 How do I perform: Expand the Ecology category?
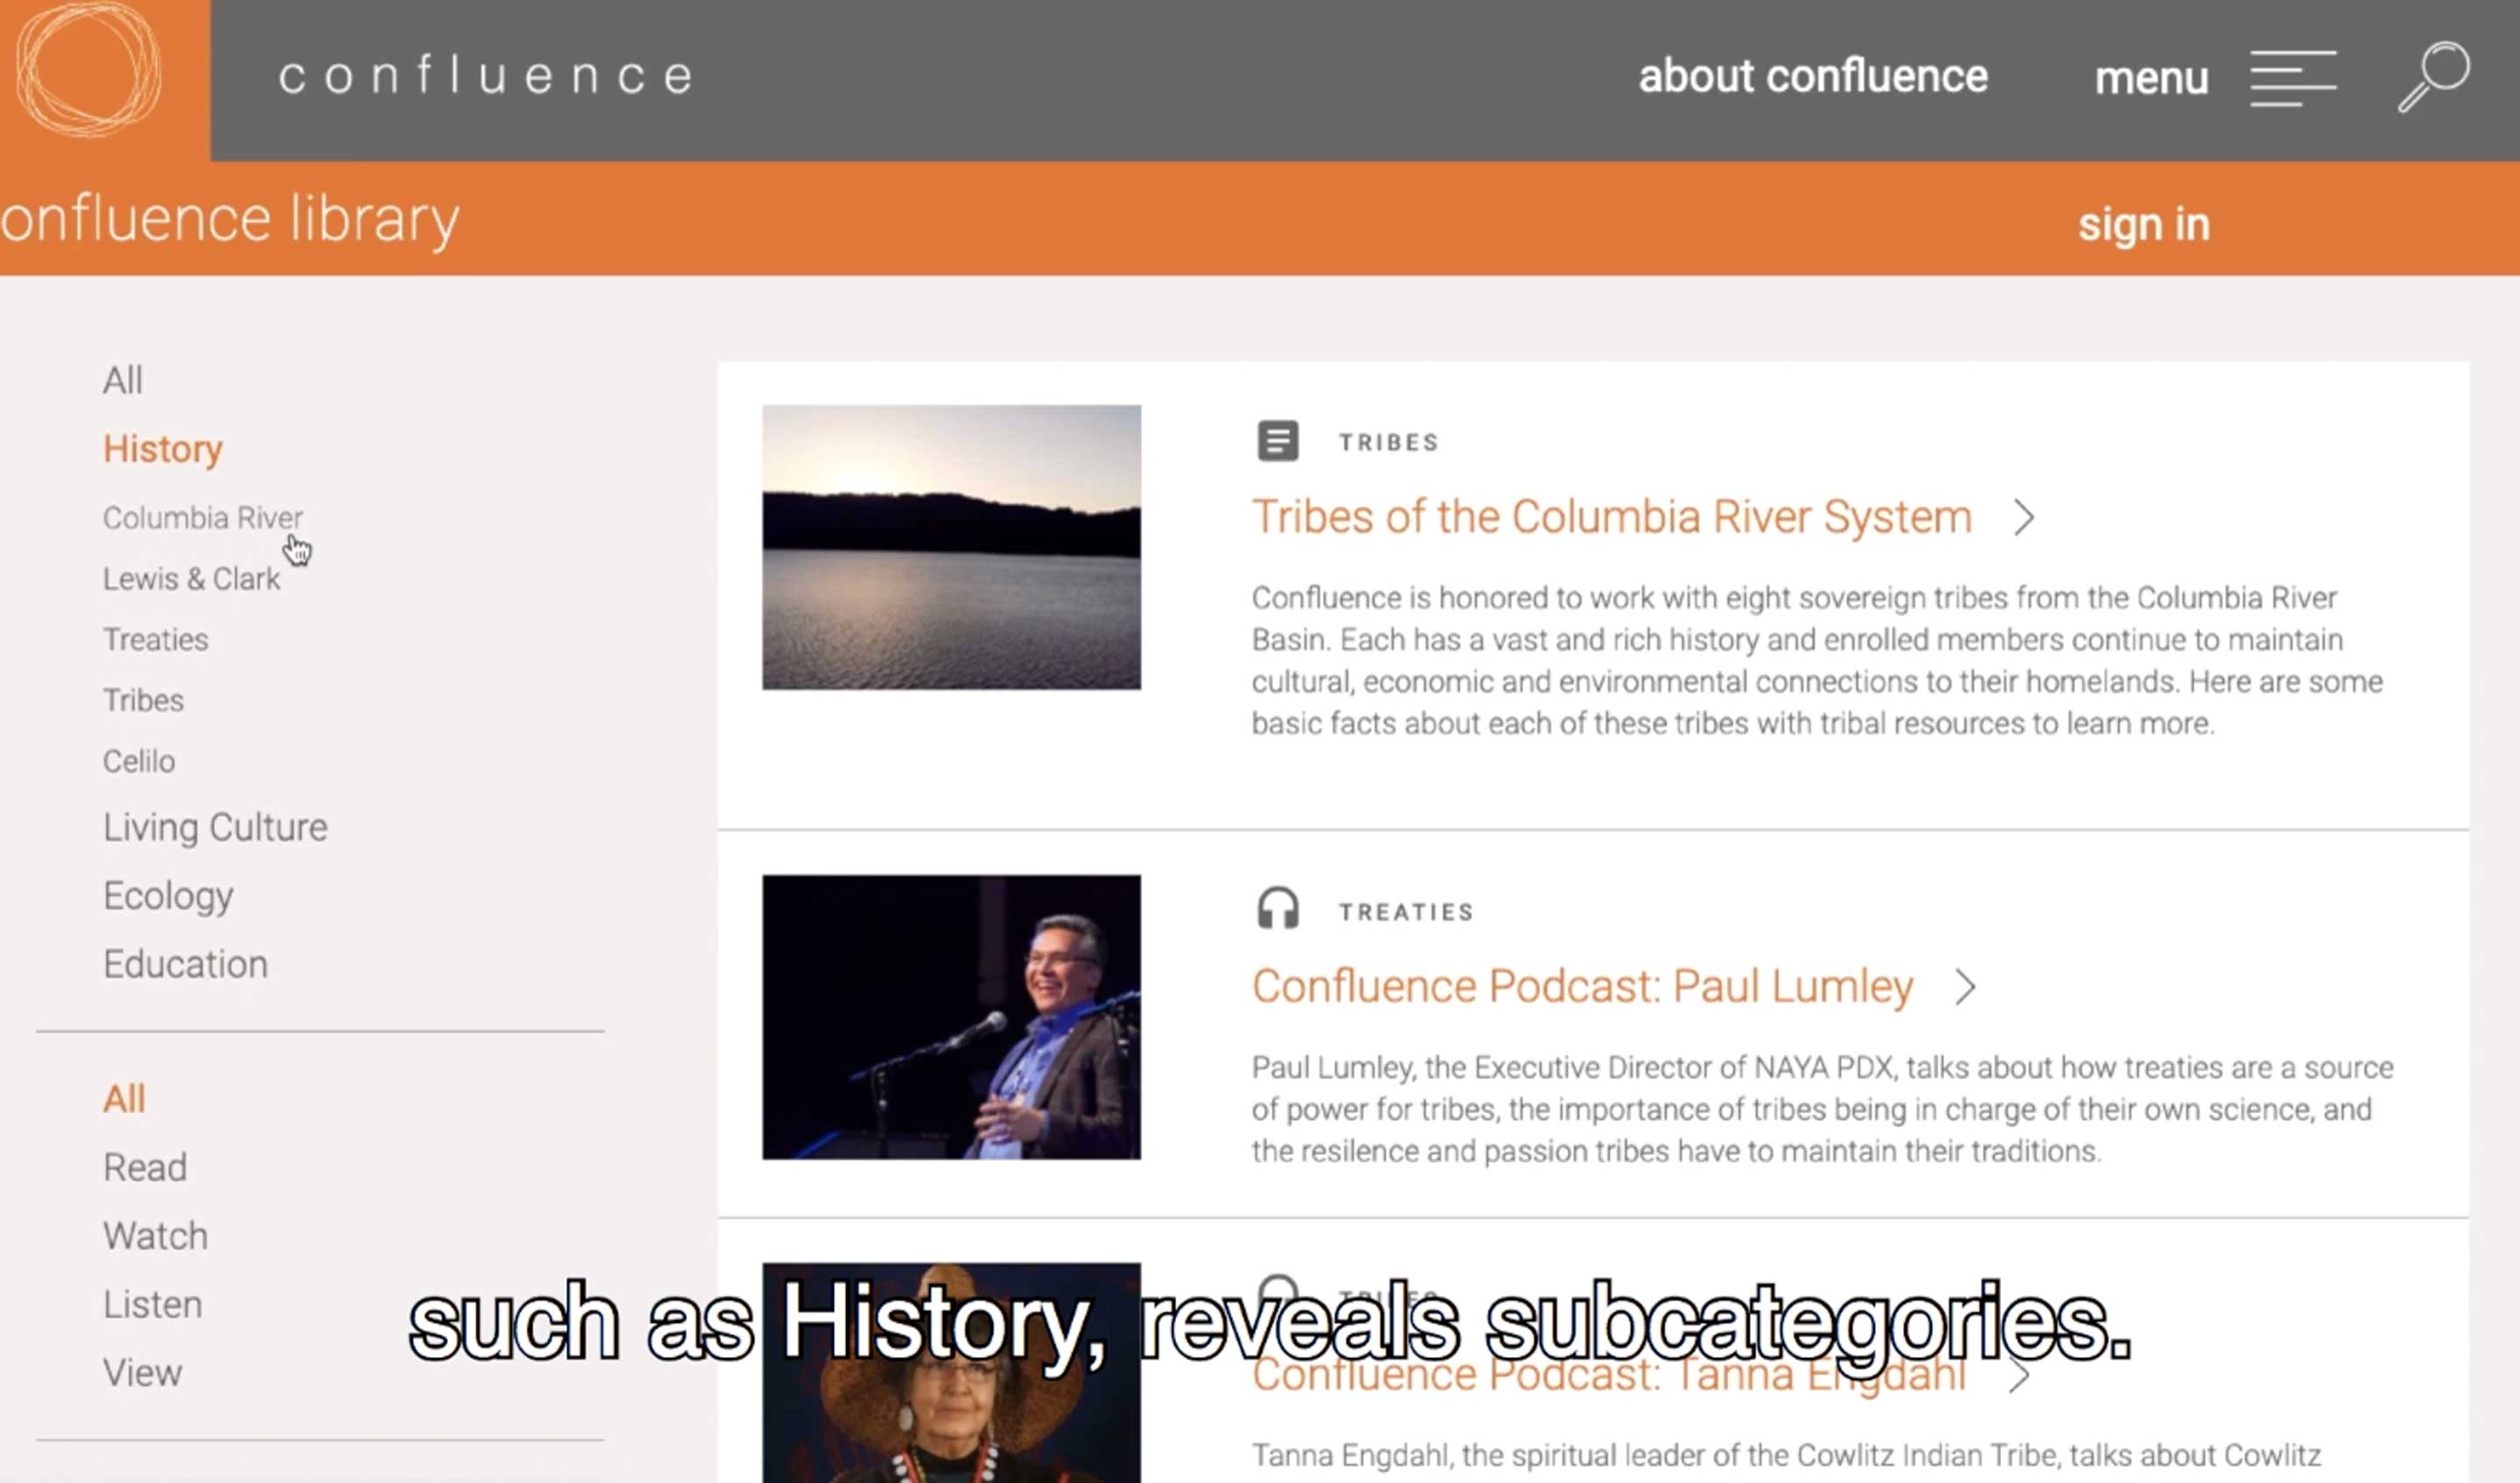168,896
